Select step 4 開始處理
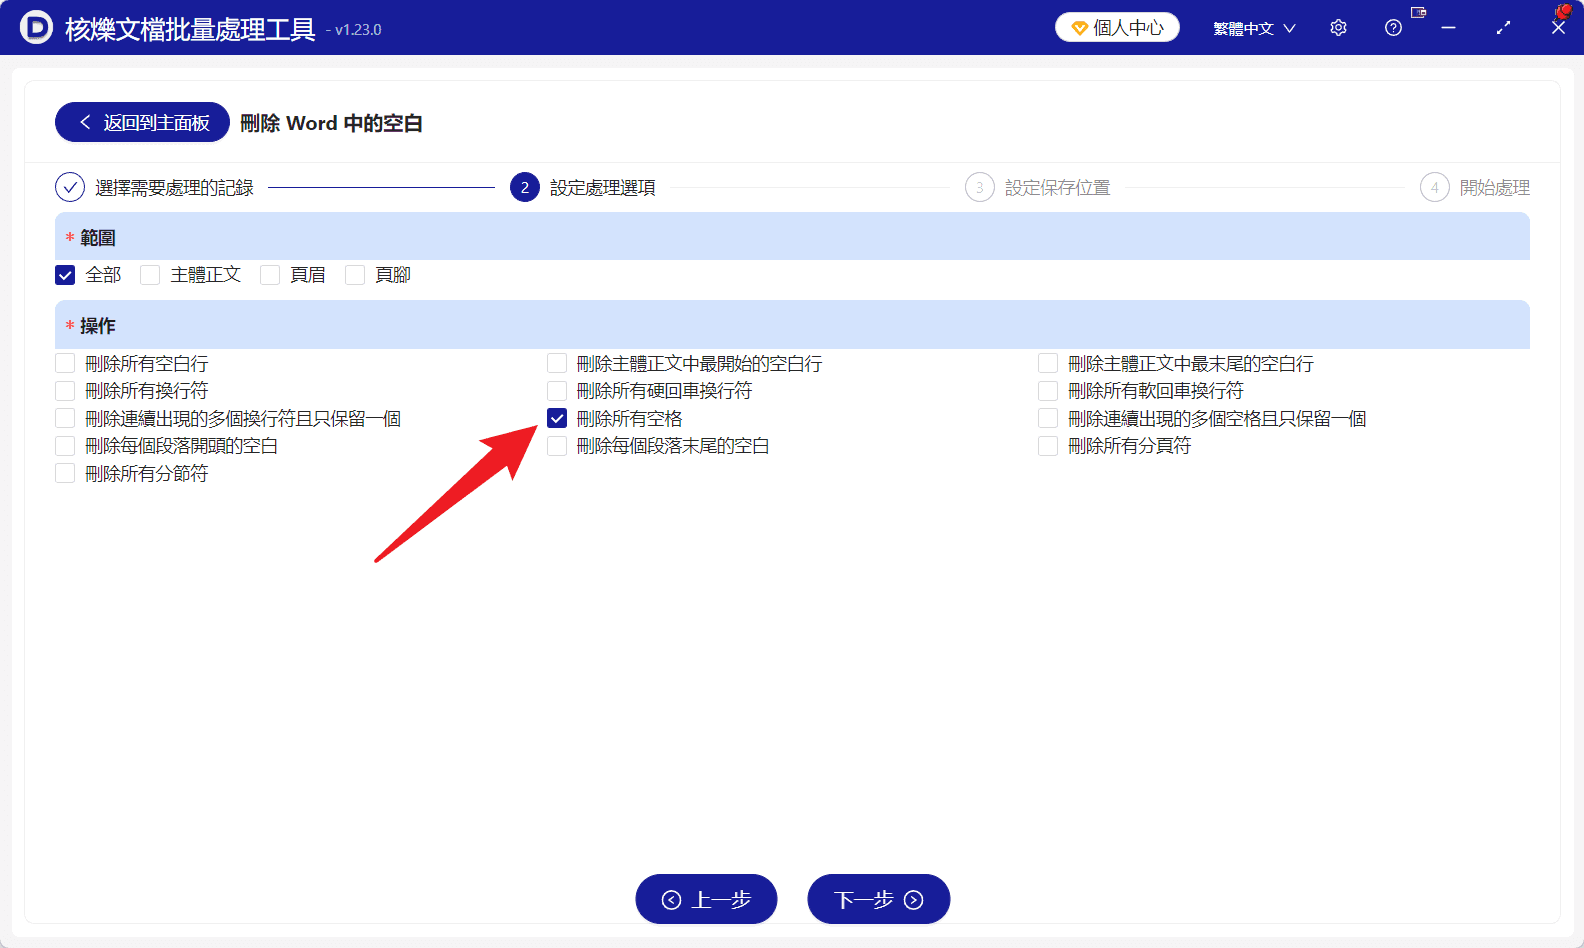Image resolution: width=1584 pixels, height=948 pixels. point(1475,187)
